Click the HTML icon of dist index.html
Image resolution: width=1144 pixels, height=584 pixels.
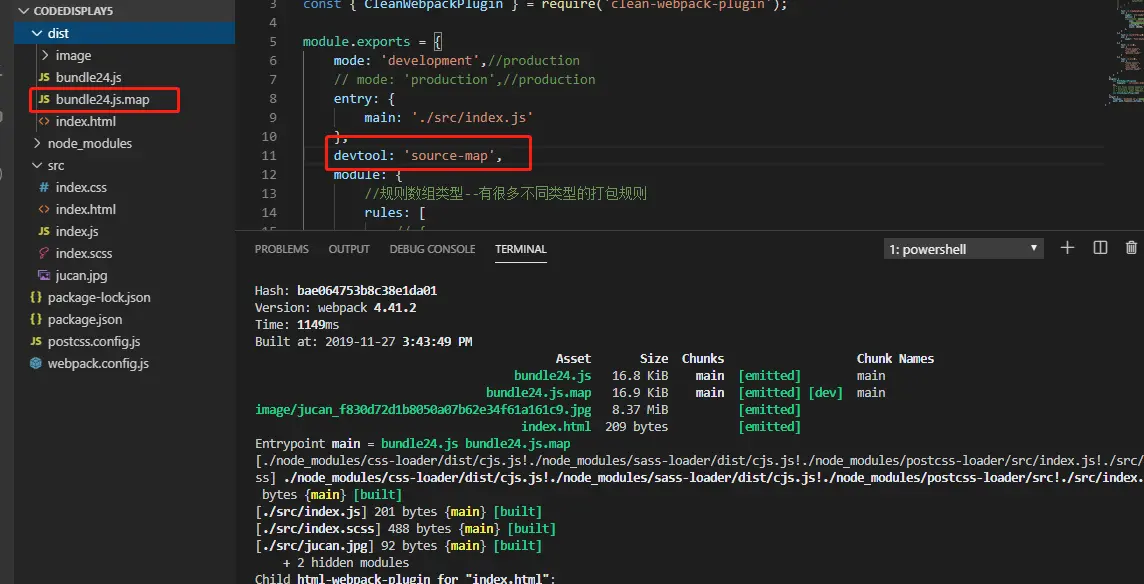44,121
